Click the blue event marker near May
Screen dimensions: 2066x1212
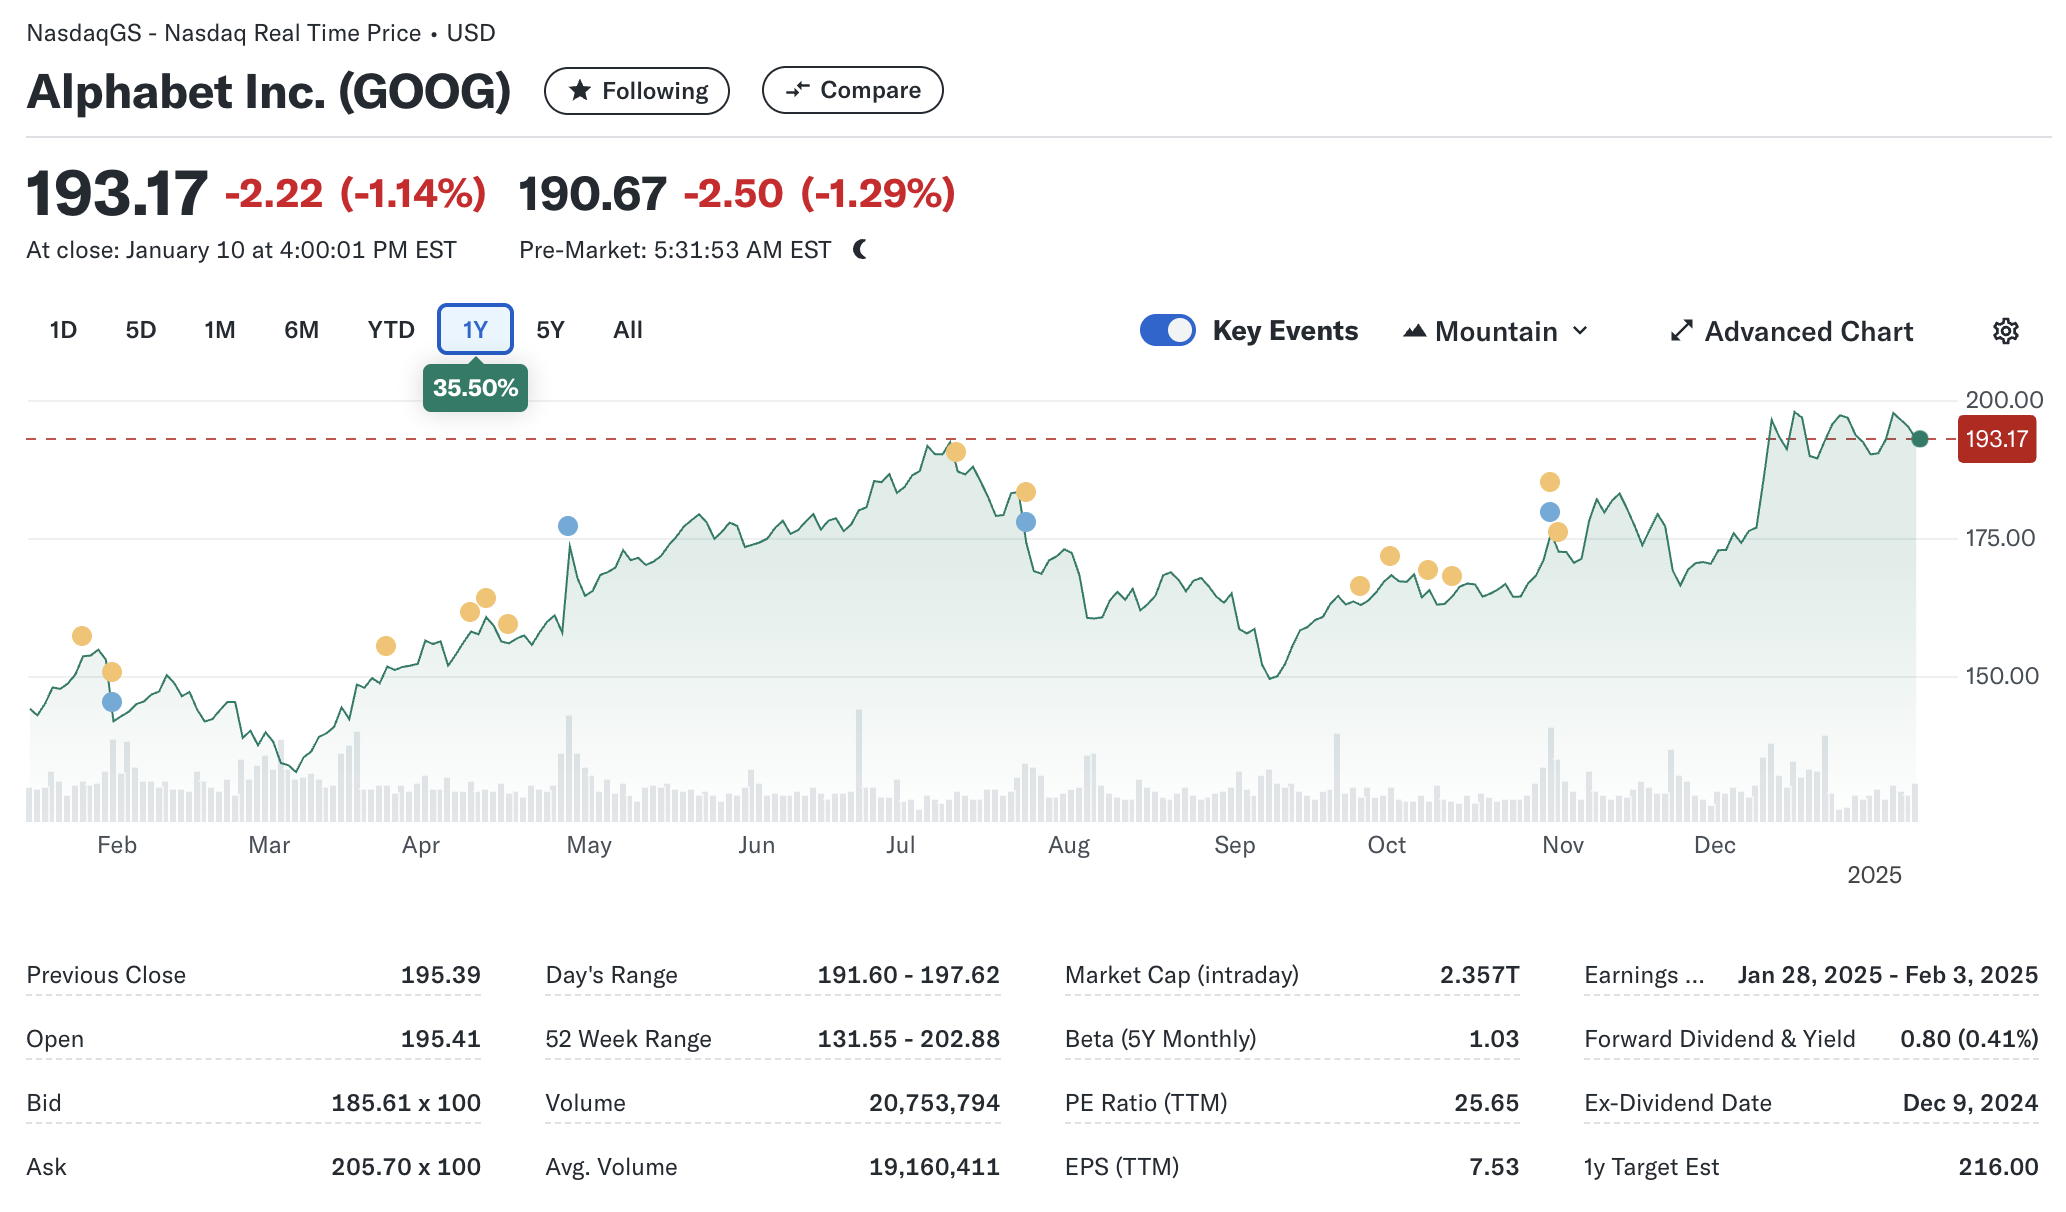pyautogui.click(x=568, y=526)
